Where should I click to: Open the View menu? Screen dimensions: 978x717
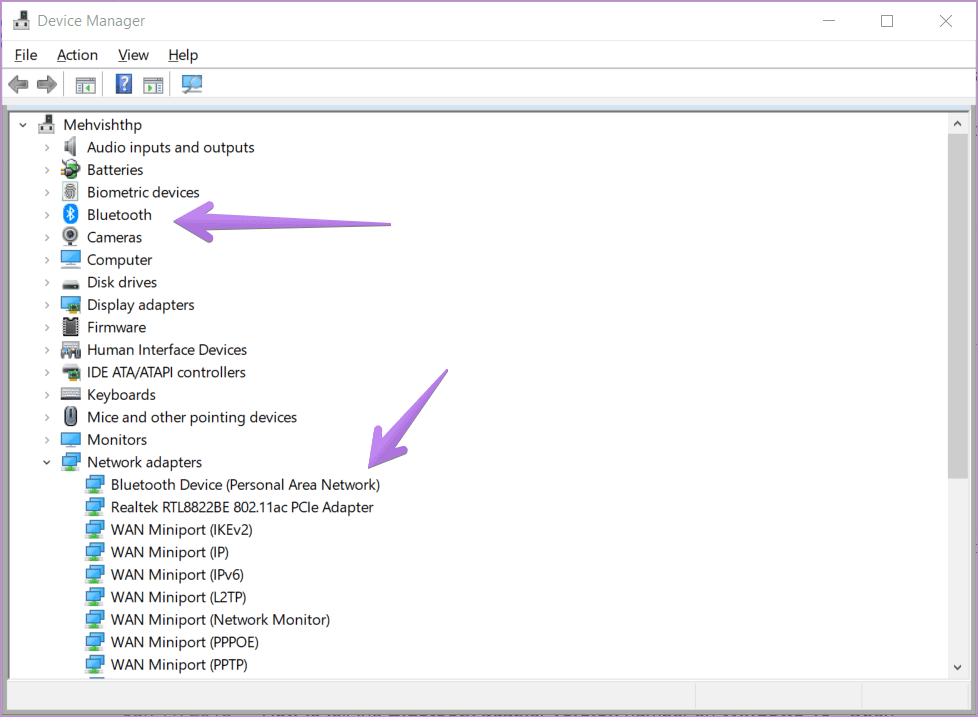point(133,55)
